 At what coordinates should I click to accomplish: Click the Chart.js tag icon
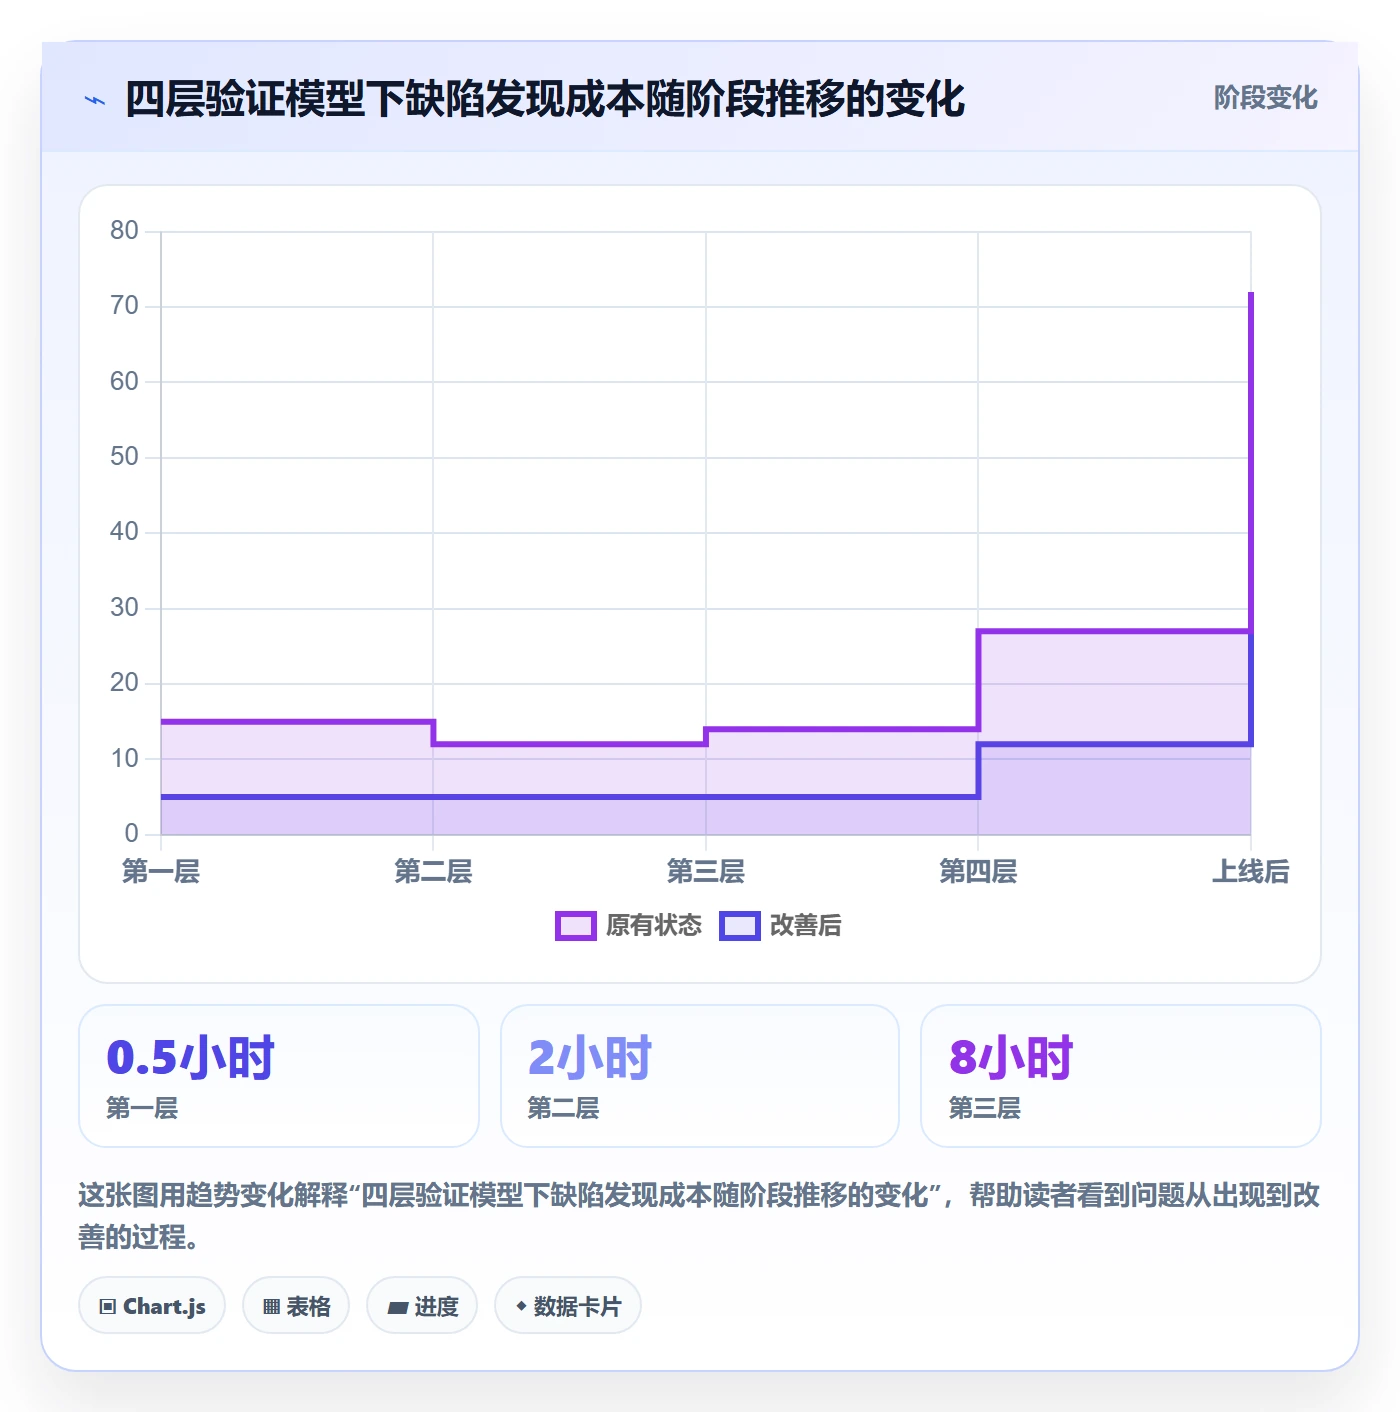[108, 1306]
